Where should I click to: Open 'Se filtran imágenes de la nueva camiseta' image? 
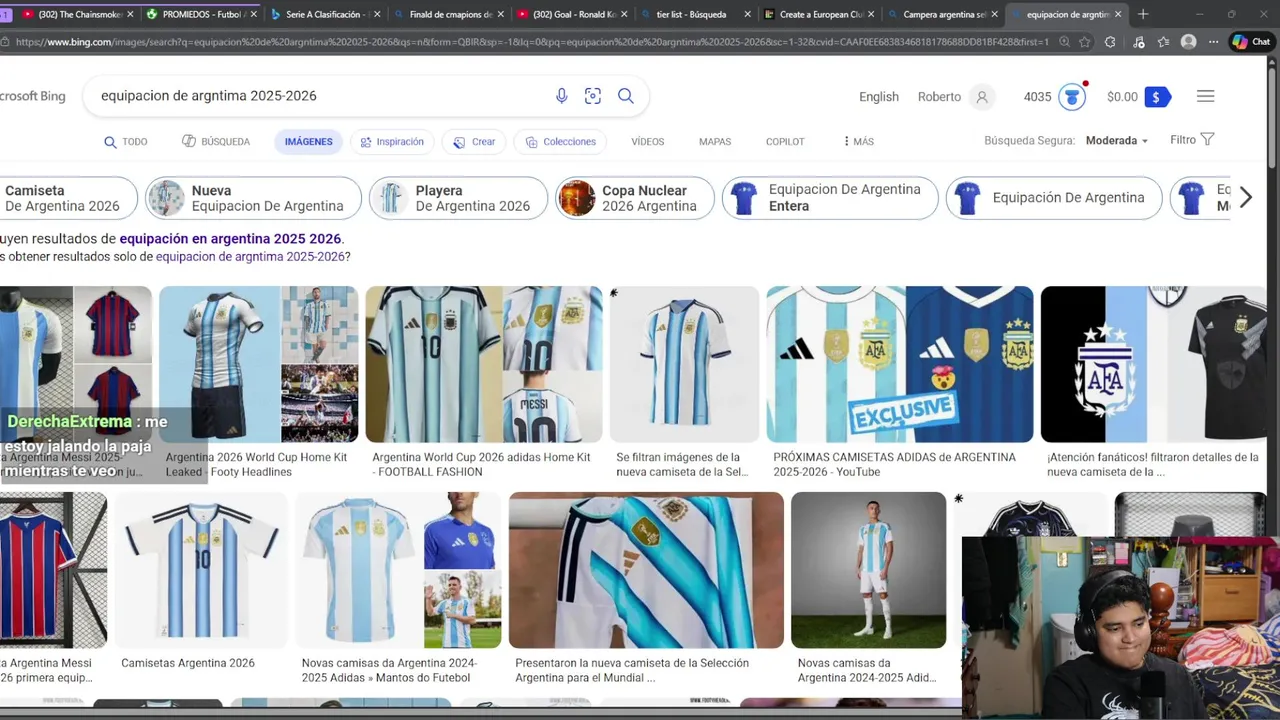click(x=684, y=364)
